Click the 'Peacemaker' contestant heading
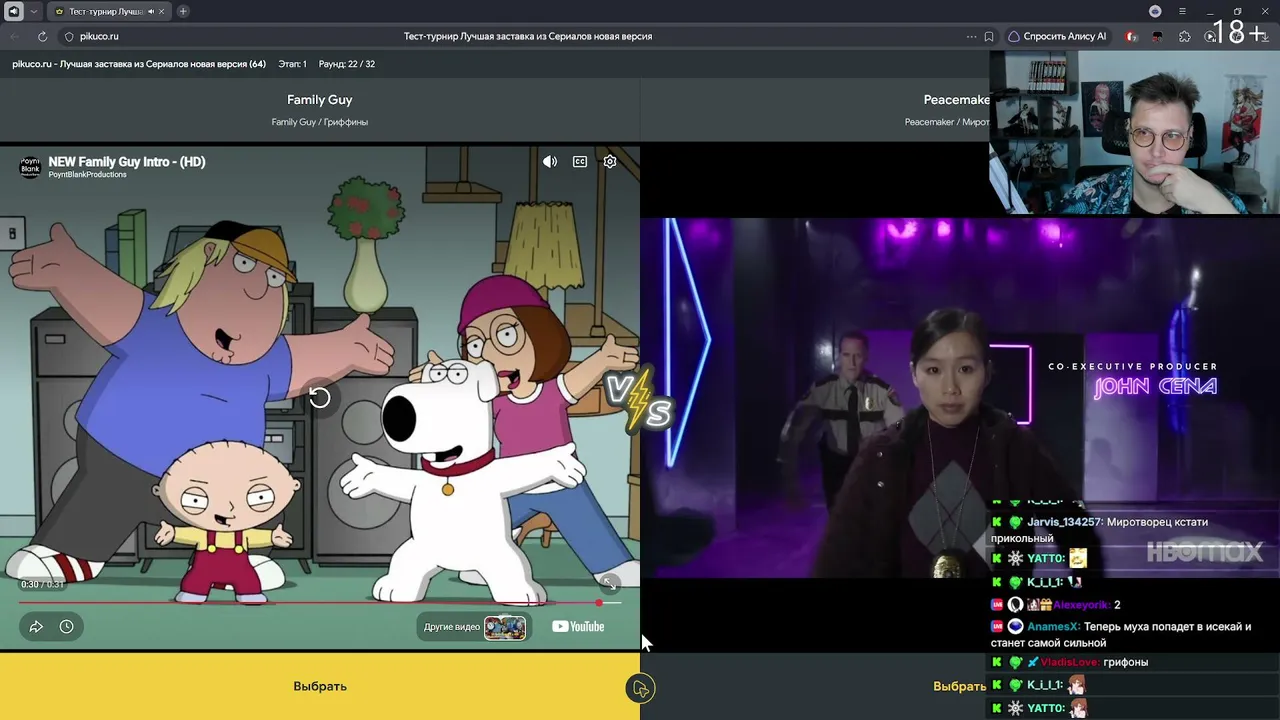1280x720 pixels. [x=957, y=100]
